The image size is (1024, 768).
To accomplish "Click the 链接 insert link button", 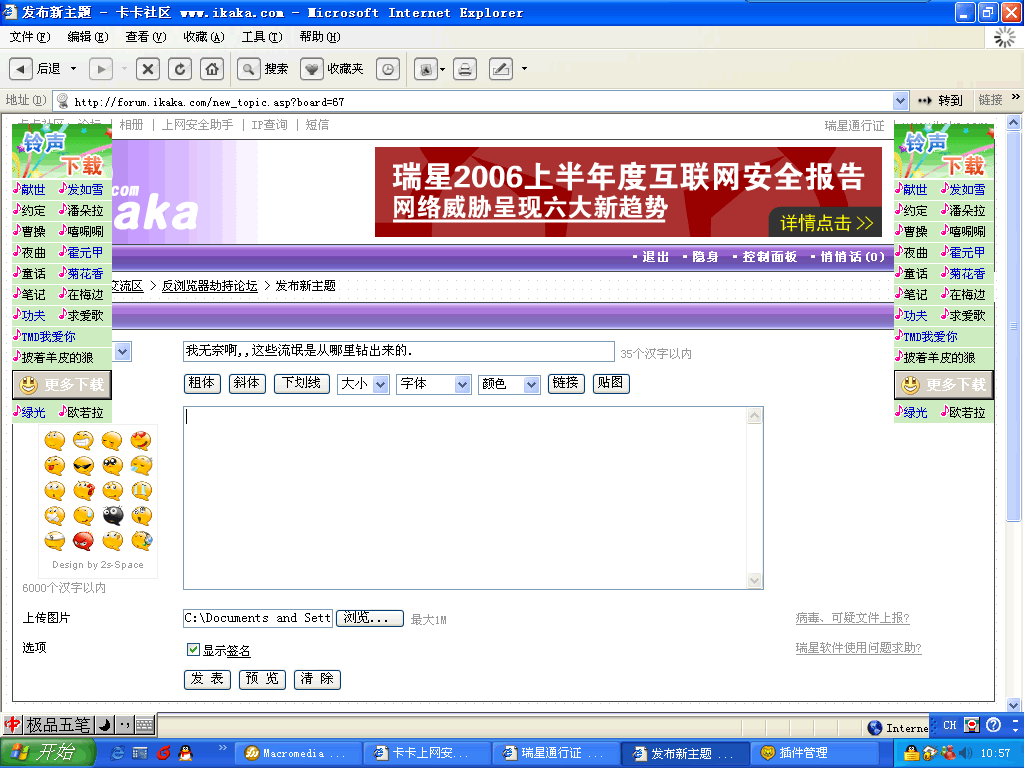I will point(566,383).
